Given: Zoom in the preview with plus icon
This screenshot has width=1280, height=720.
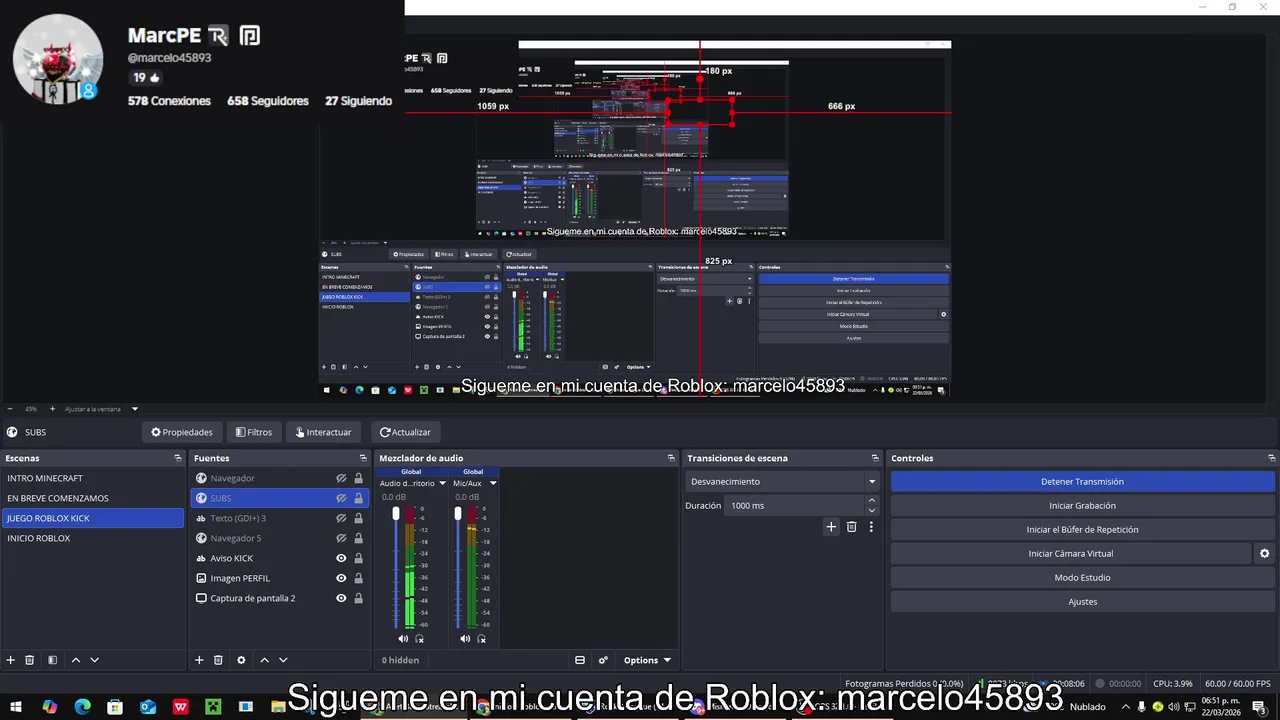Looking at the screenshot, I should point(52,409).
